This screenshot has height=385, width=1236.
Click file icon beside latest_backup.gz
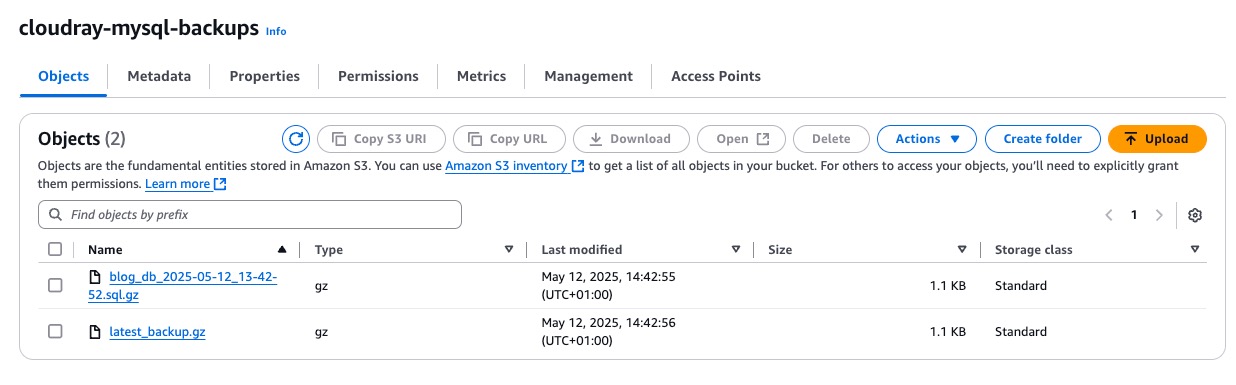(95, 332)
